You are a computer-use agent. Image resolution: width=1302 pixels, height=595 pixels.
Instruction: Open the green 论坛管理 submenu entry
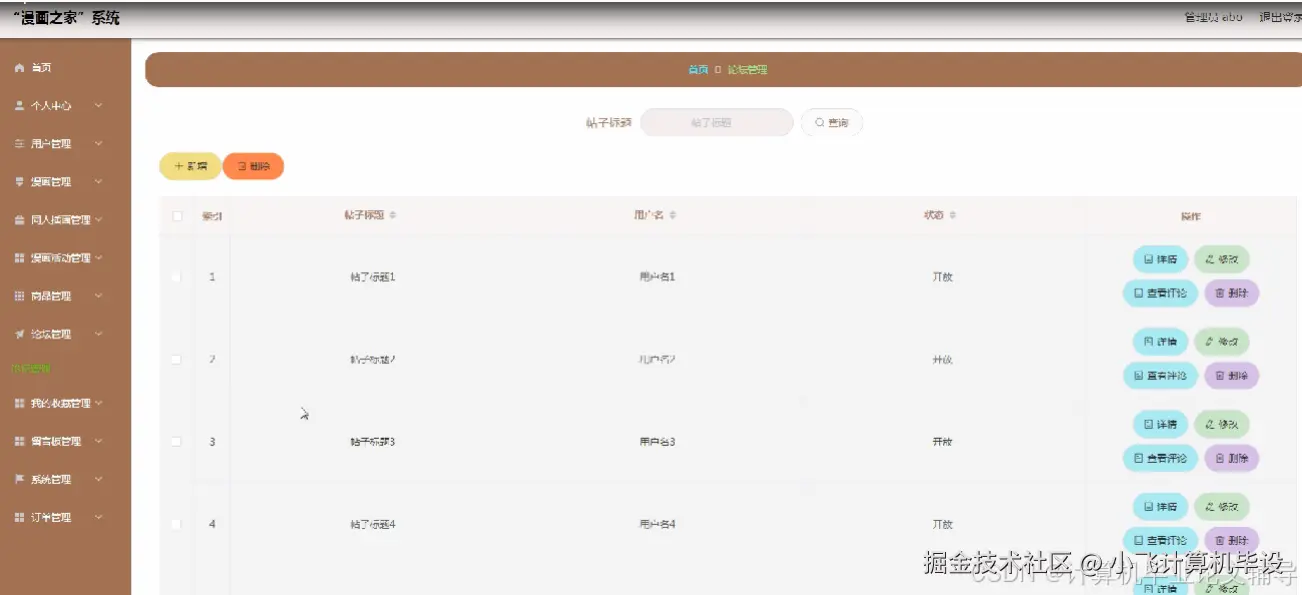coord(30,369)
